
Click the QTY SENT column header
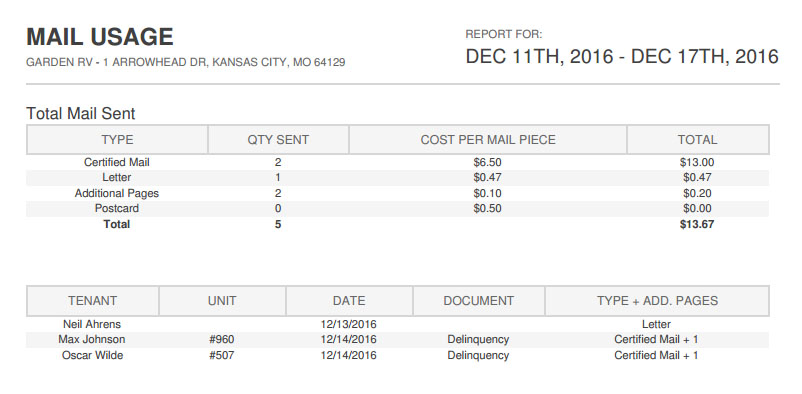point(278,140)
